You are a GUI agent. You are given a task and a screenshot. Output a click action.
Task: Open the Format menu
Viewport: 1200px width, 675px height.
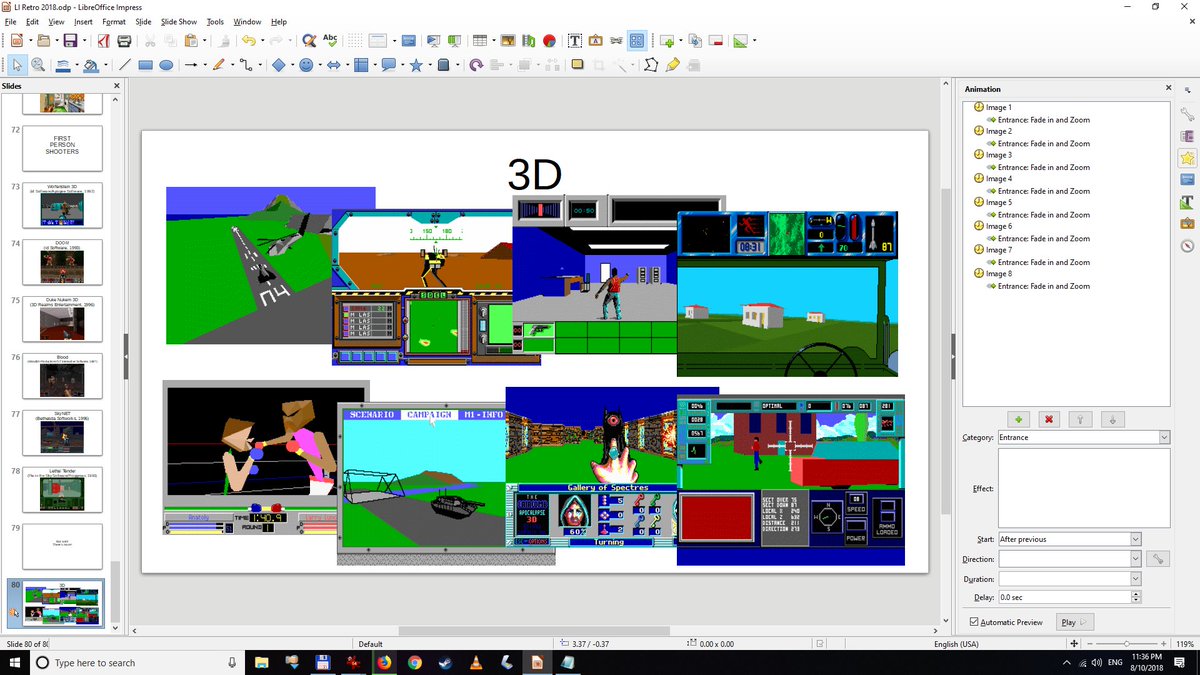pos(114,21)
